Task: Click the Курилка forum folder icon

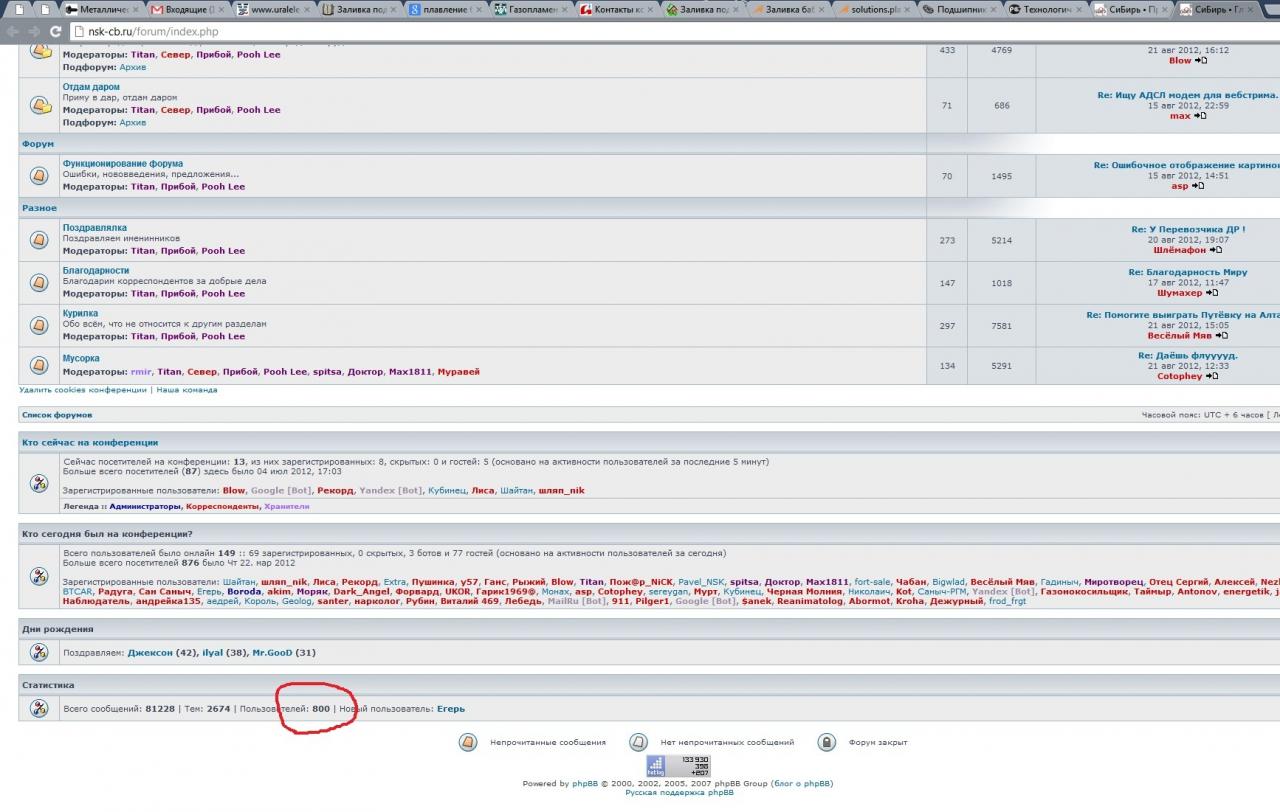Action: [x=39, y=325]
